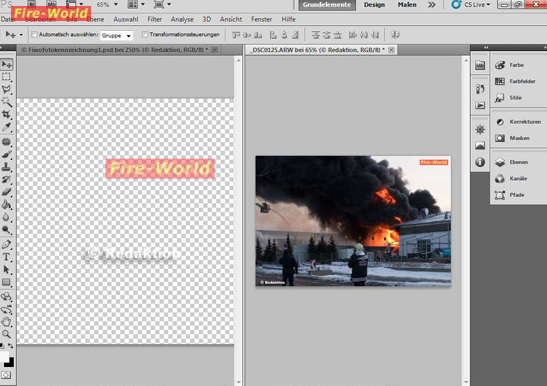Click the Grundelemente workspace button

point(327,5)
